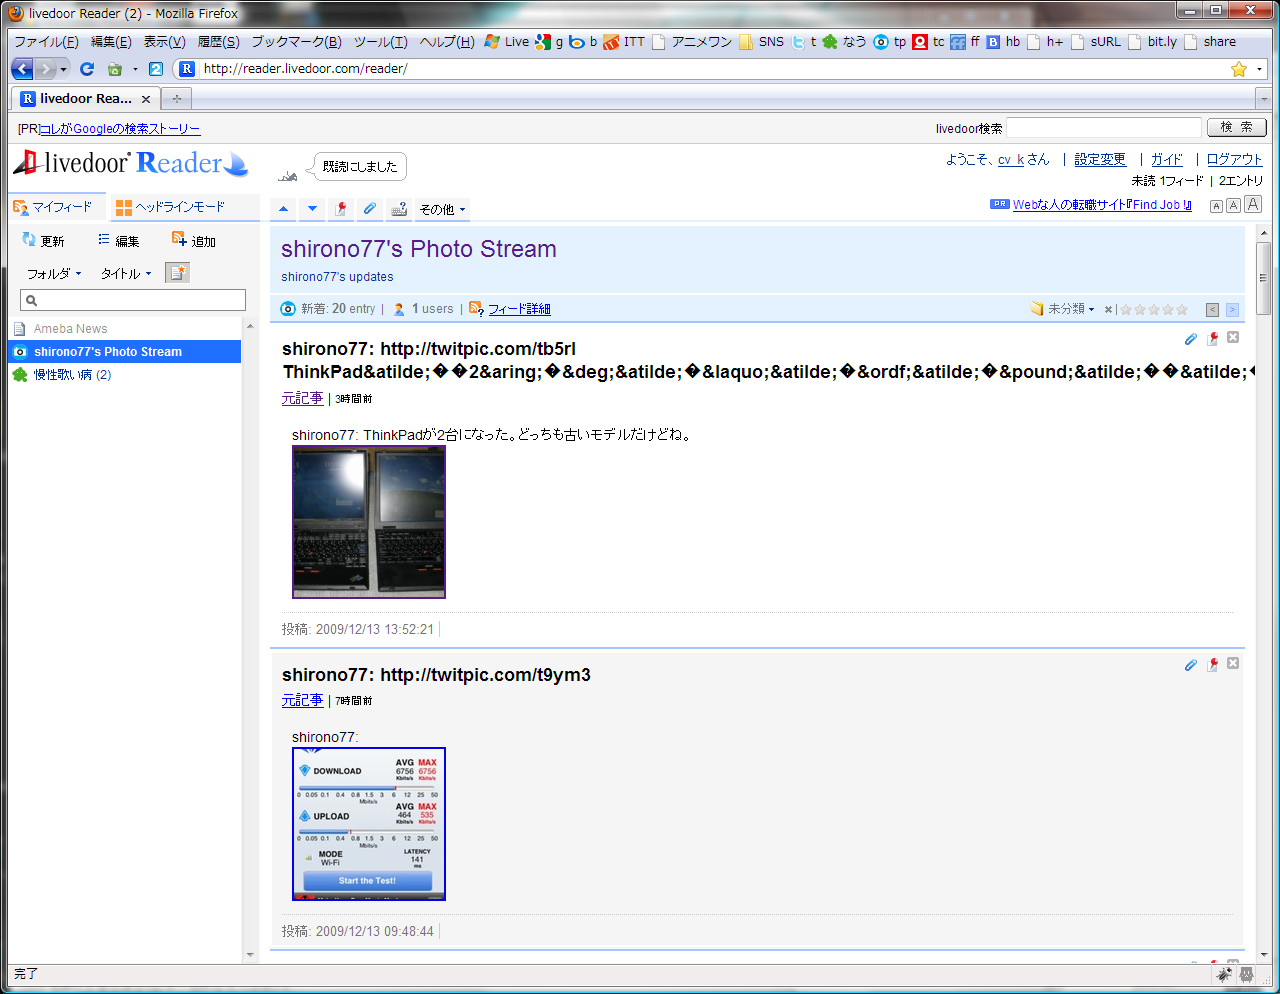Open new tab with plus button
Viewport: 1280px width, 994px height.
177,99
